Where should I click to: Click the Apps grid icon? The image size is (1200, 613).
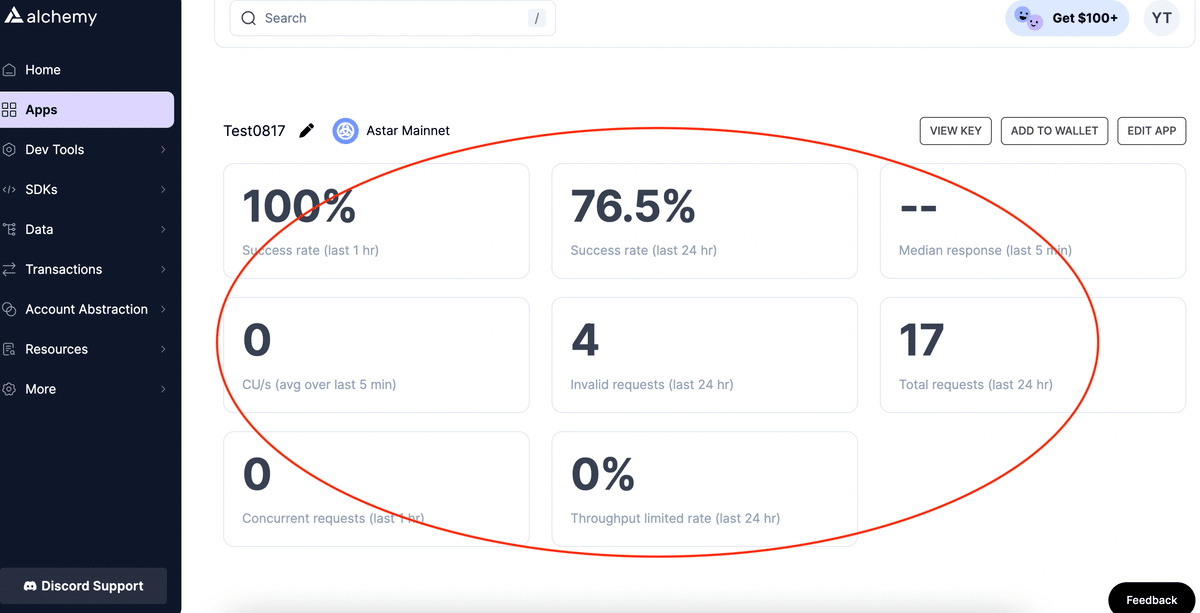tap(9, 110)
